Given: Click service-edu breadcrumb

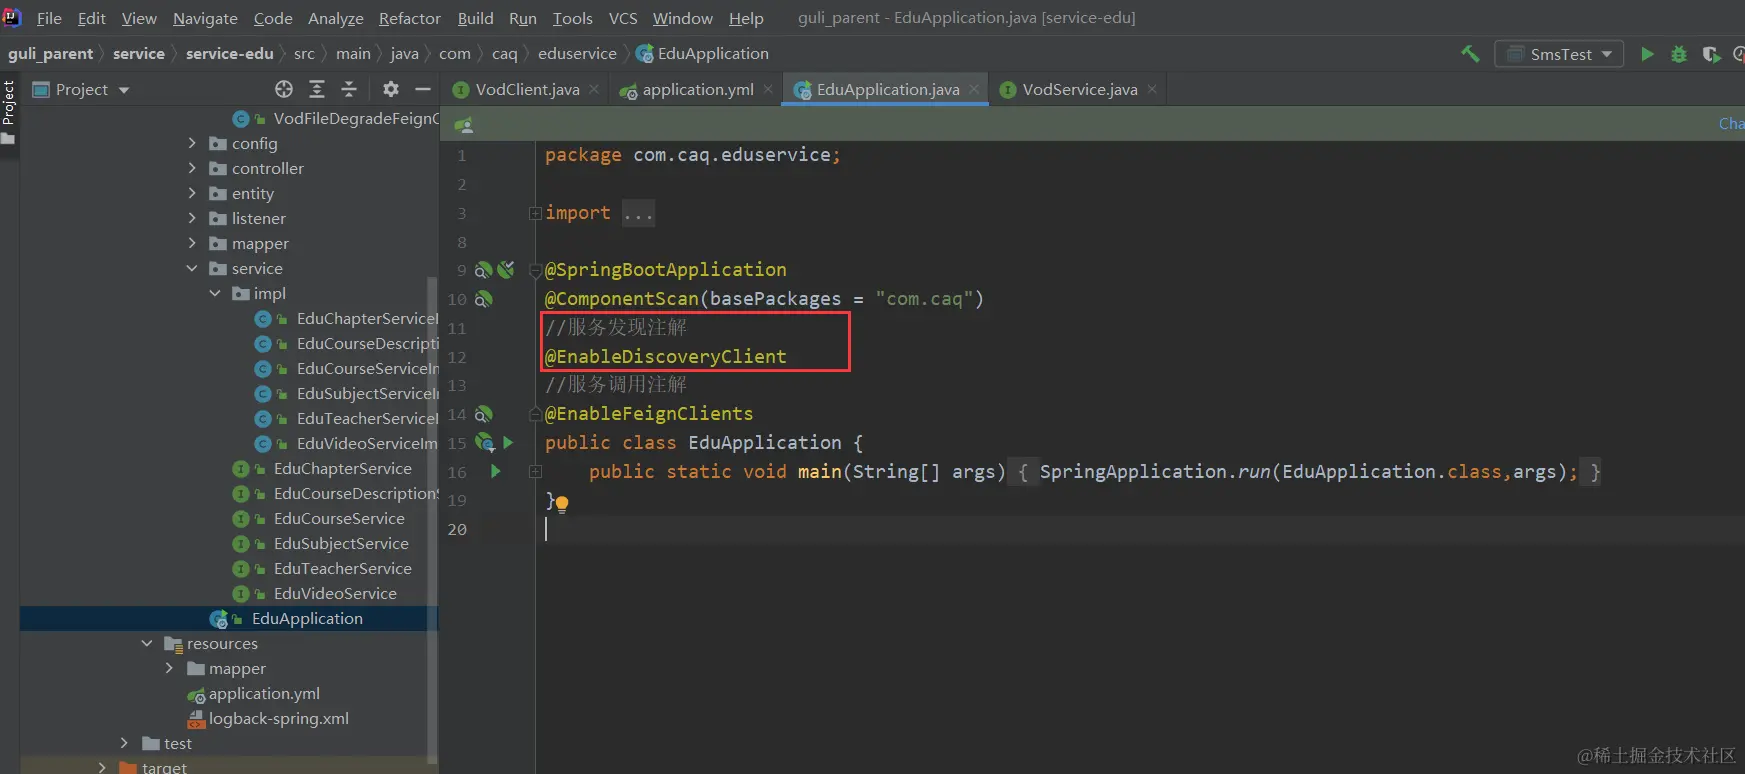Looking at the screenshot, I should 229,53.
